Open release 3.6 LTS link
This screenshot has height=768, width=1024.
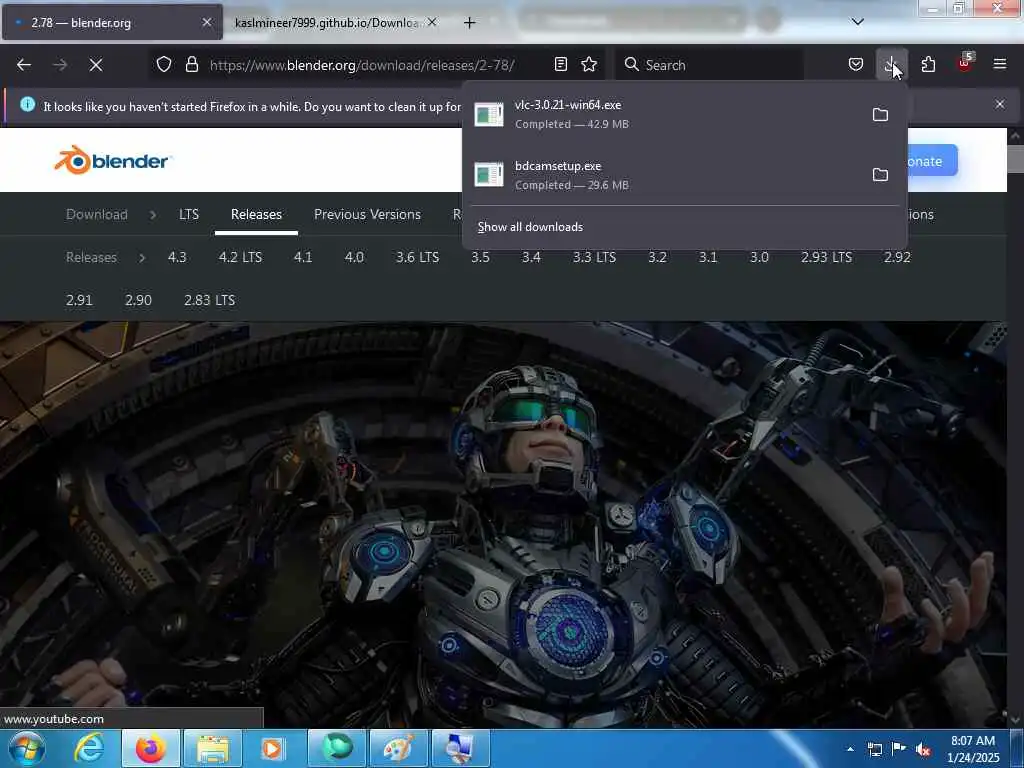click(417, 257)
